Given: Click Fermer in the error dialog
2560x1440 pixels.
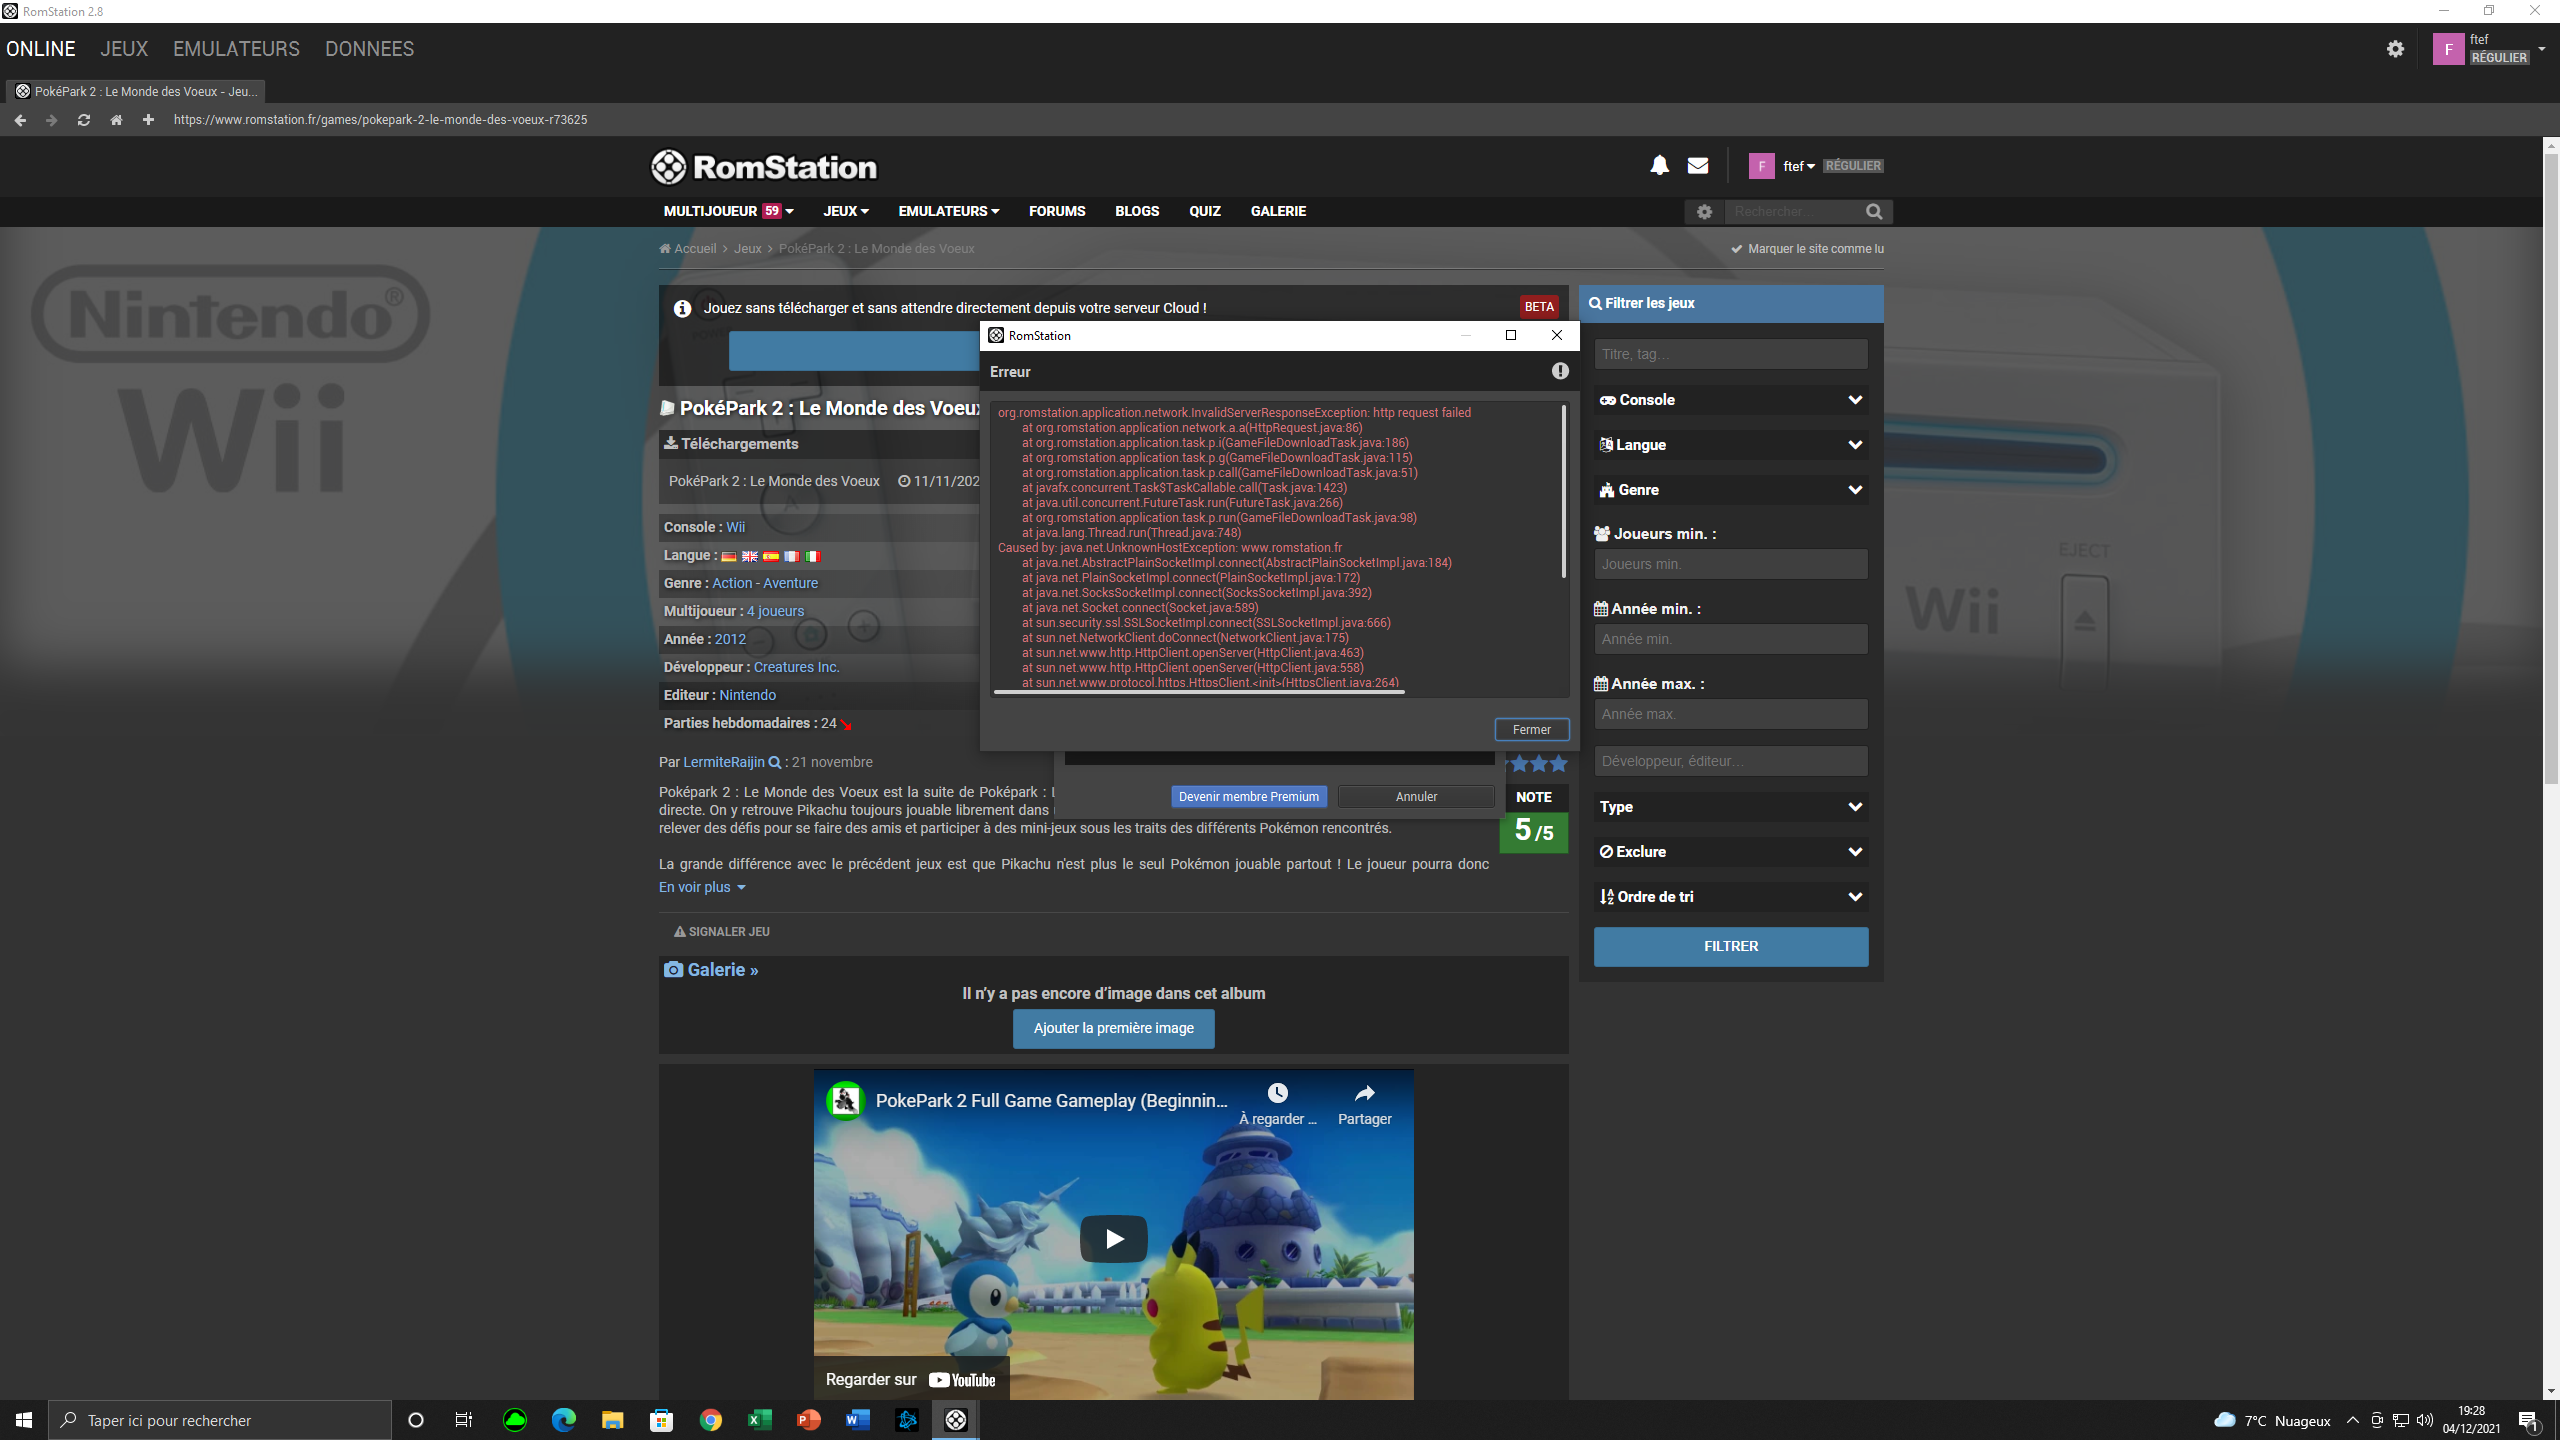Looking at the screenshot, I should [1531, 729].
